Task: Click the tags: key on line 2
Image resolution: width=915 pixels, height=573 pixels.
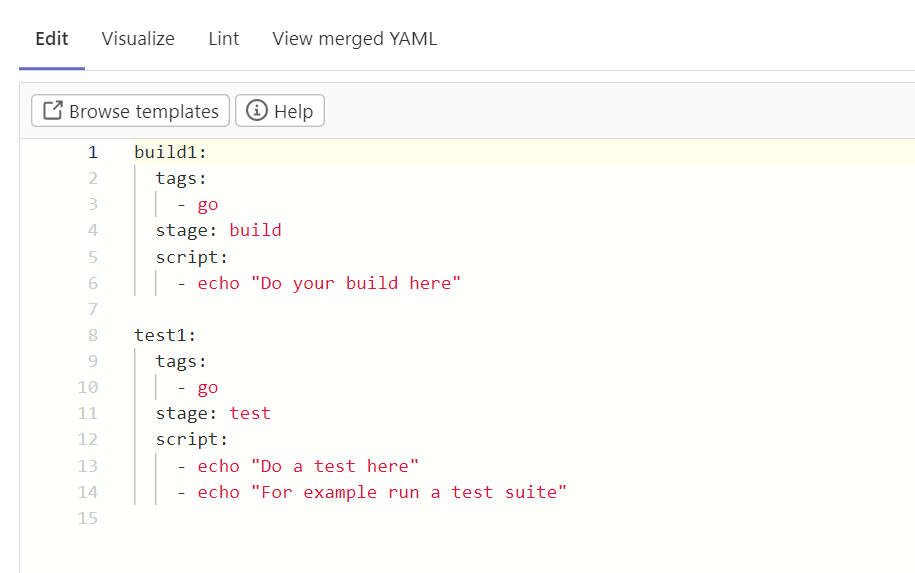Action: coord(181,179)
